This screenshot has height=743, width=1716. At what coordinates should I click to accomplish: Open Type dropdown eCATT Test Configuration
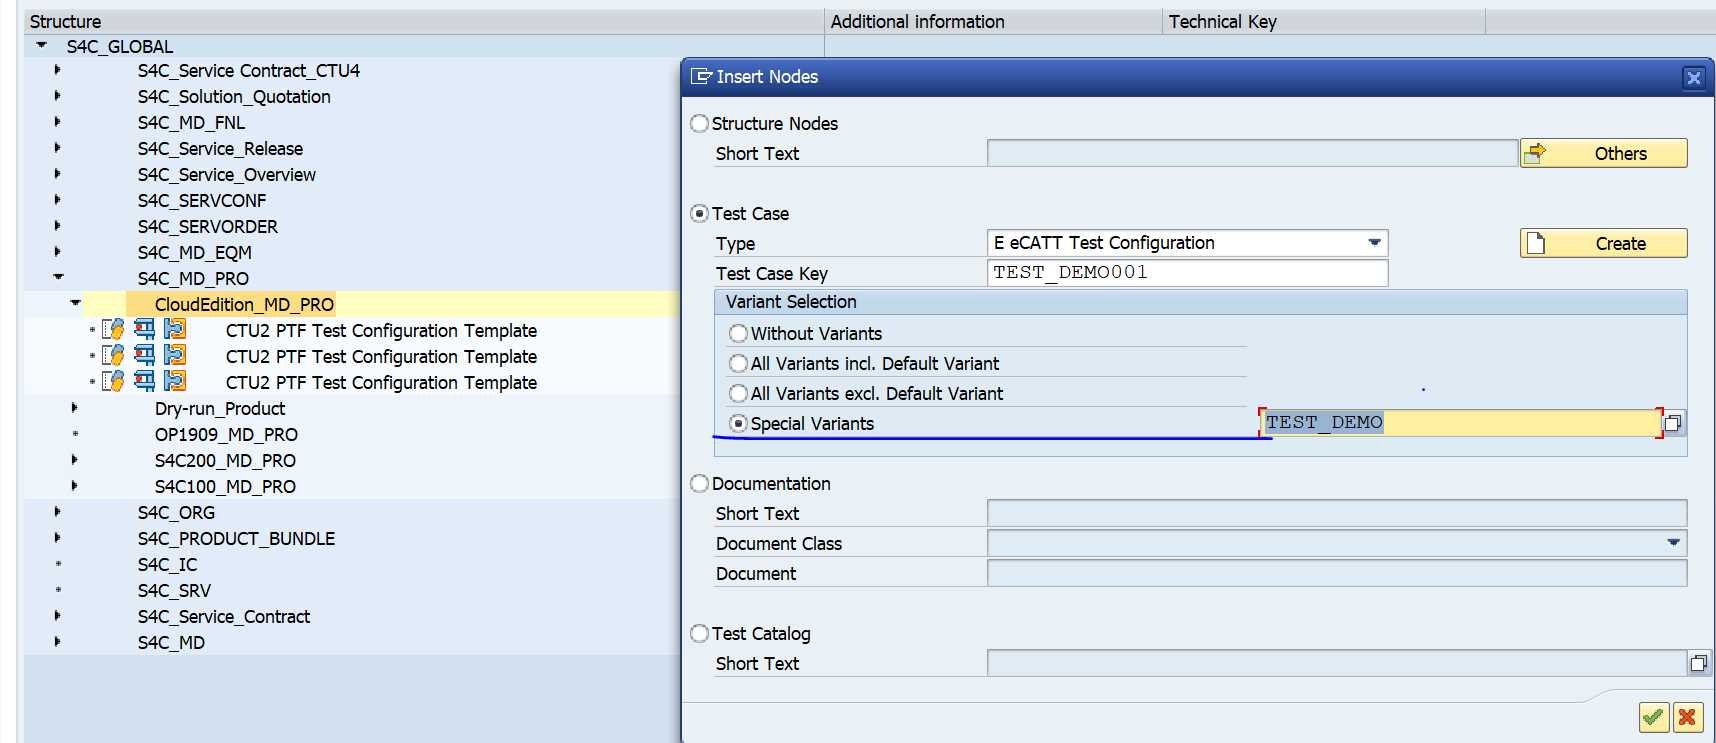(1375, 243)
